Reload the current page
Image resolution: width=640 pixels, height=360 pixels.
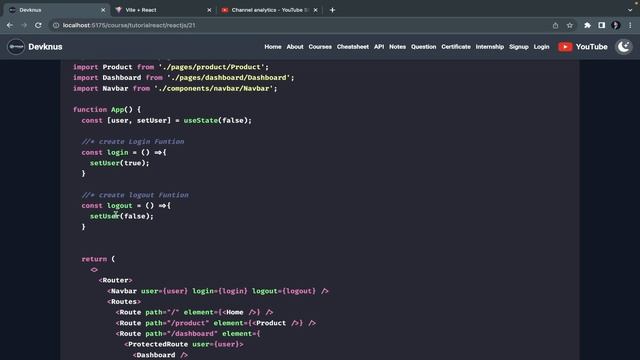click(x=38, y=25)
